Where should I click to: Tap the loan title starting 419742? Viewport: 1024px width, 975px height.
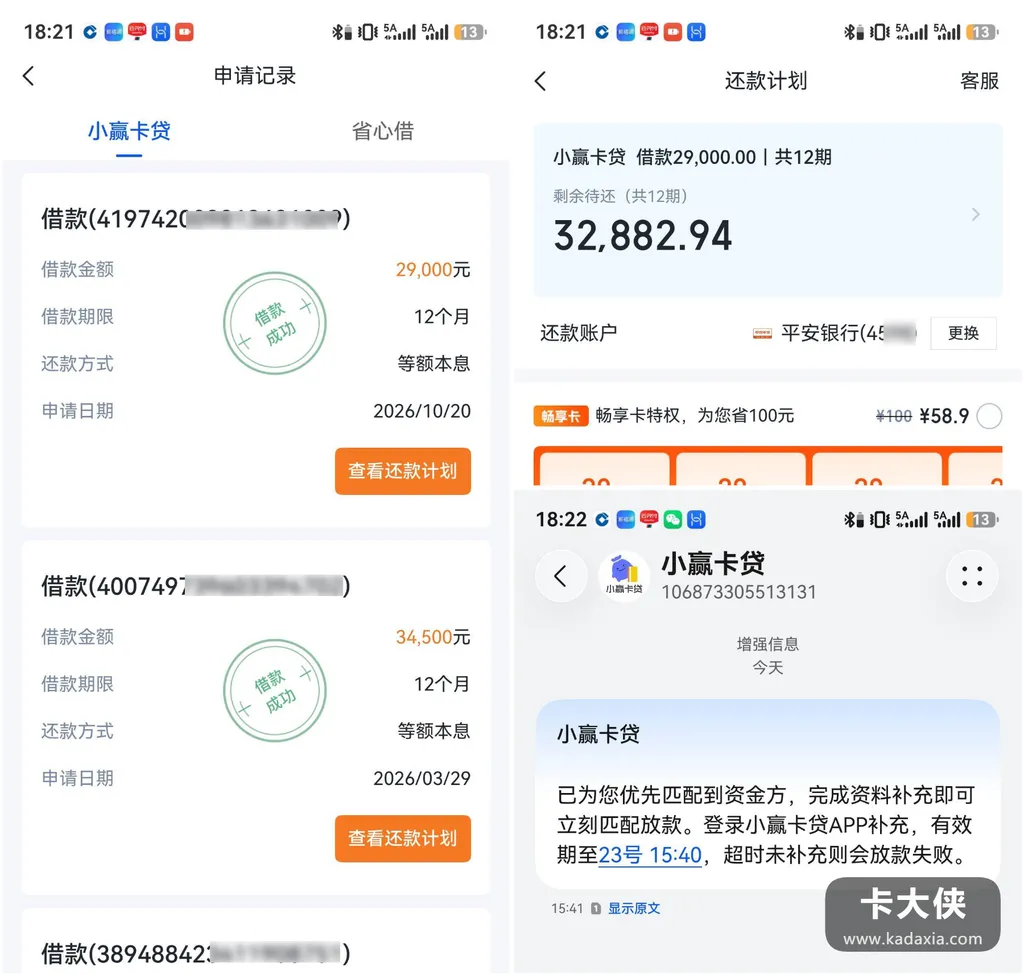click(x=196, y=219)
